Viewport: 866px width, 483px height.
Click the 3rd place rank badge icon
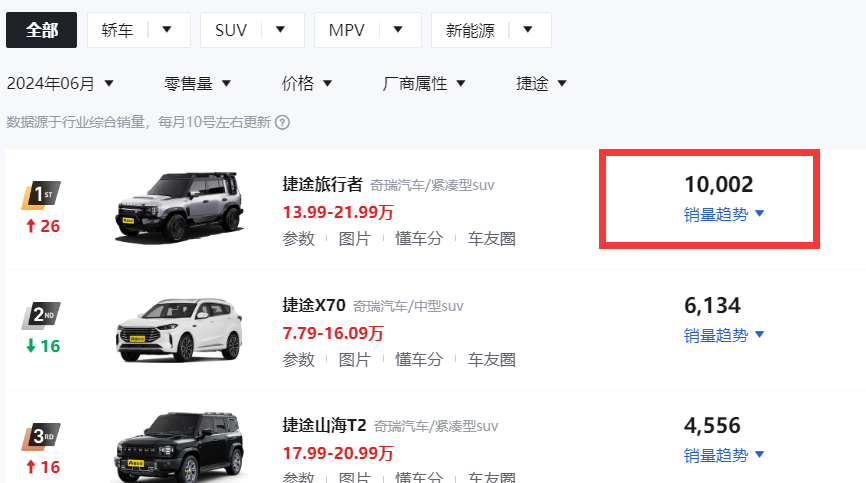click(41, 437)
